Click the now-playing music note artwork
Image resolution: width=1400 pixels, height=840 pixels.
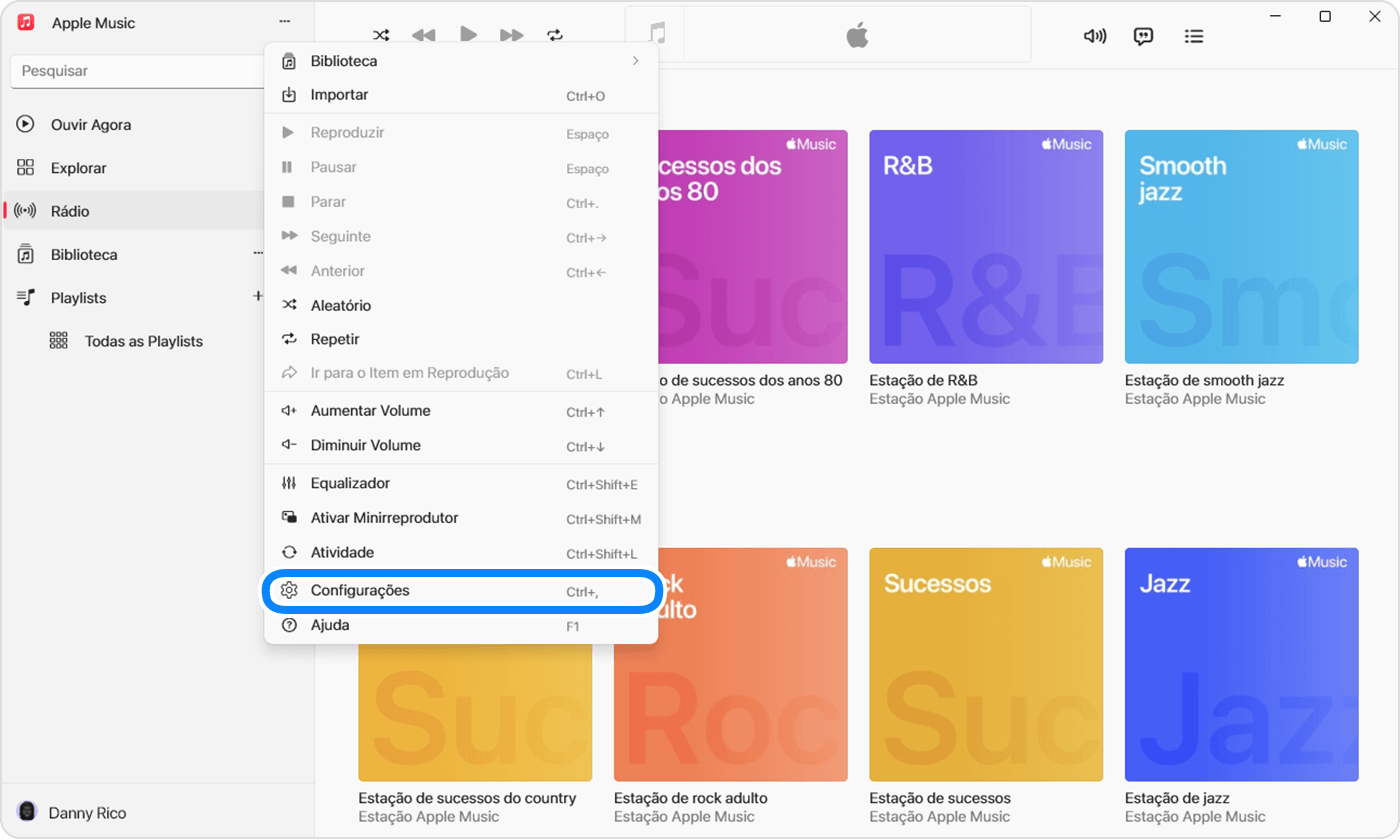click(656, 35)
